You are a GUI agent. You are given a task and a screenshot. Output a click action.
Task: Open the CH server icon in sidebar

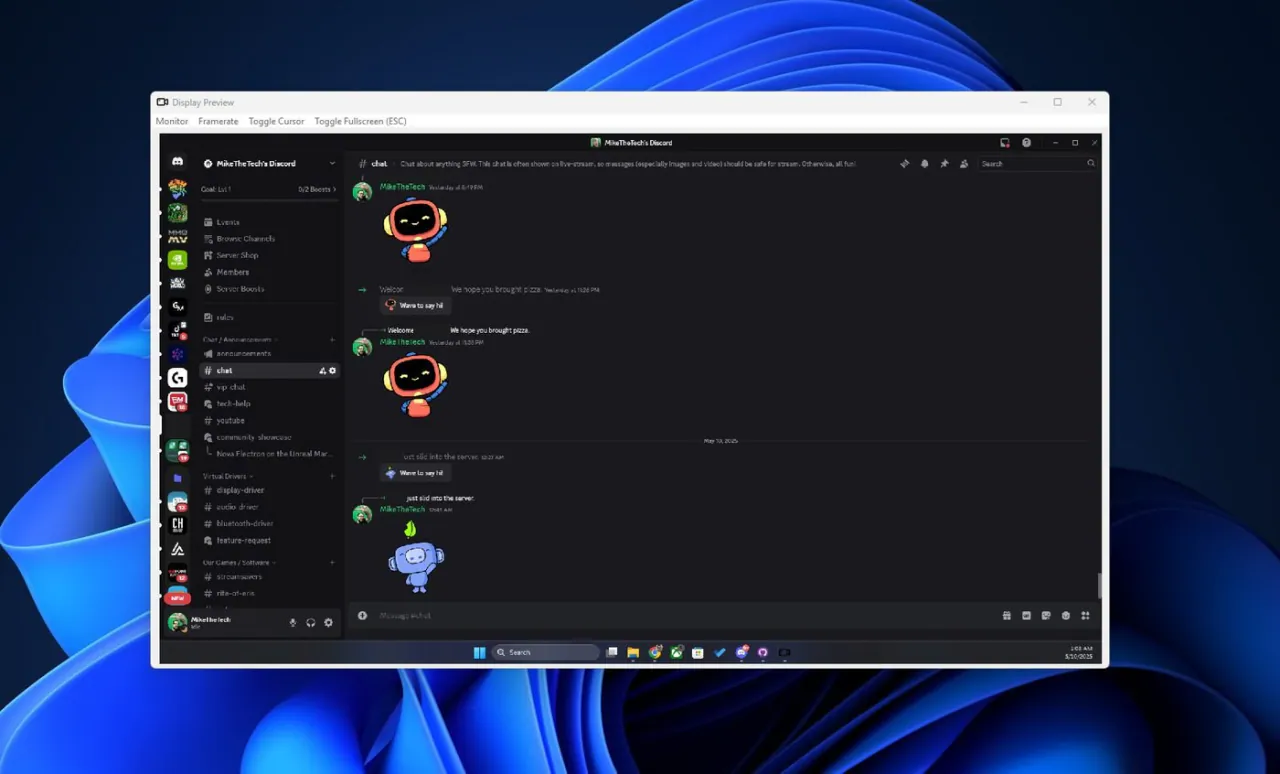pos(177,524)
